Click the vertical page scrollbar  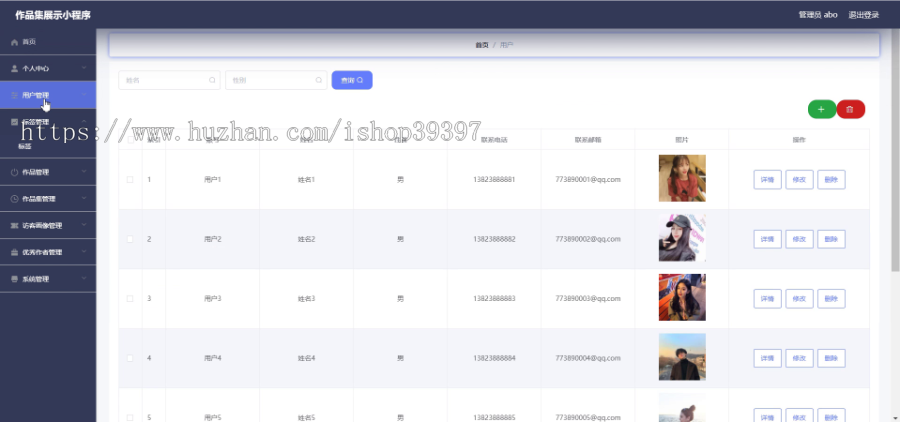pos(895,149)
